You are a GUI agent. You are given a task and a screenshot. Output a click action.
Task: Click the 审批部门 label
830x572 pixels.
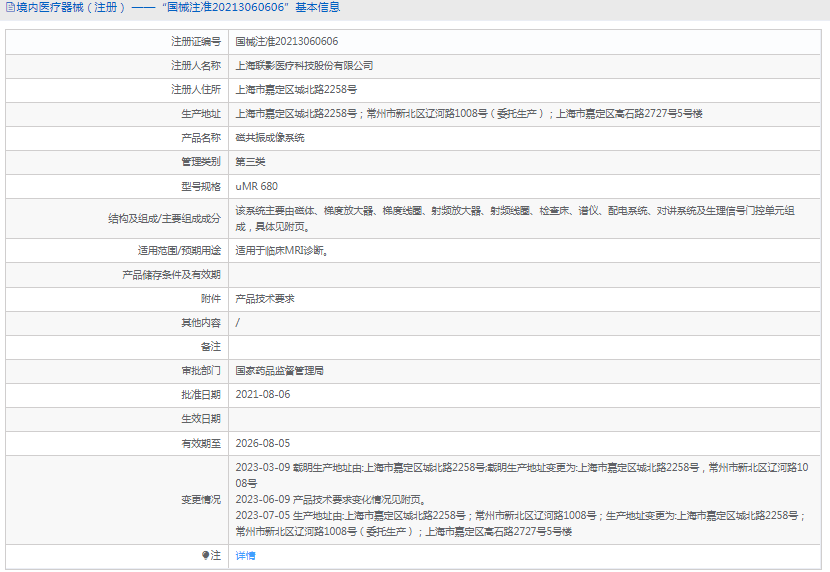(201, 371)
